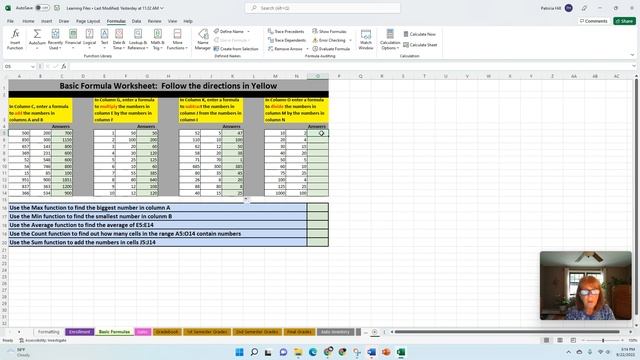Open taskbar Search
Viewport: 640px width, 360px height.
pyautogui.click(x=254, y=352)
